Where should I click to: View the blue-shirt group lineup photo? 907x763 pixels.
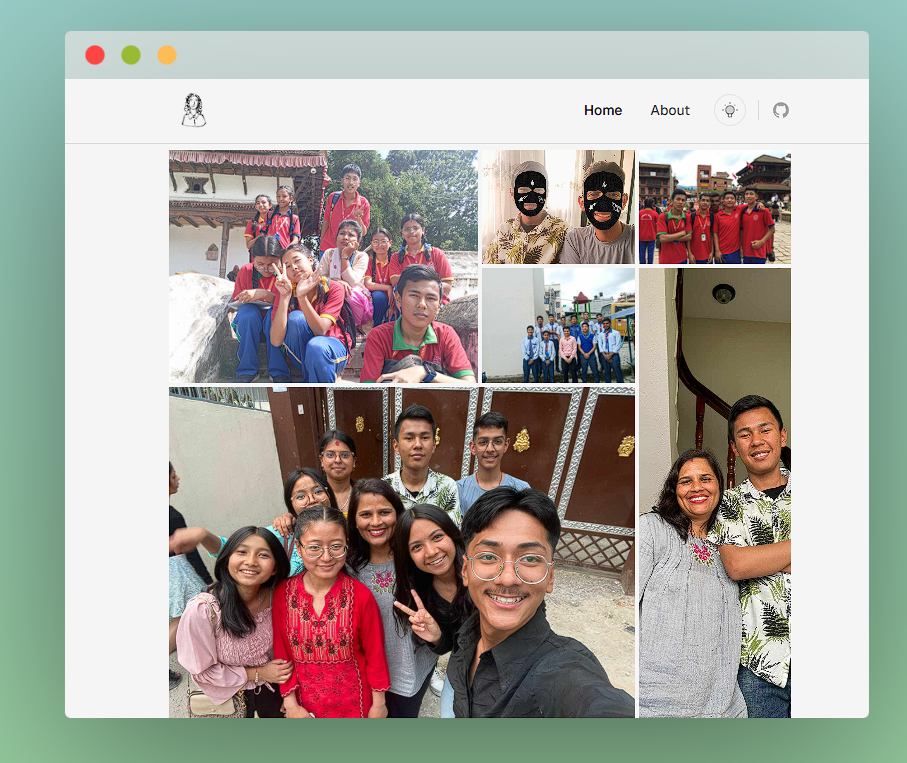(x=557, y=326)
